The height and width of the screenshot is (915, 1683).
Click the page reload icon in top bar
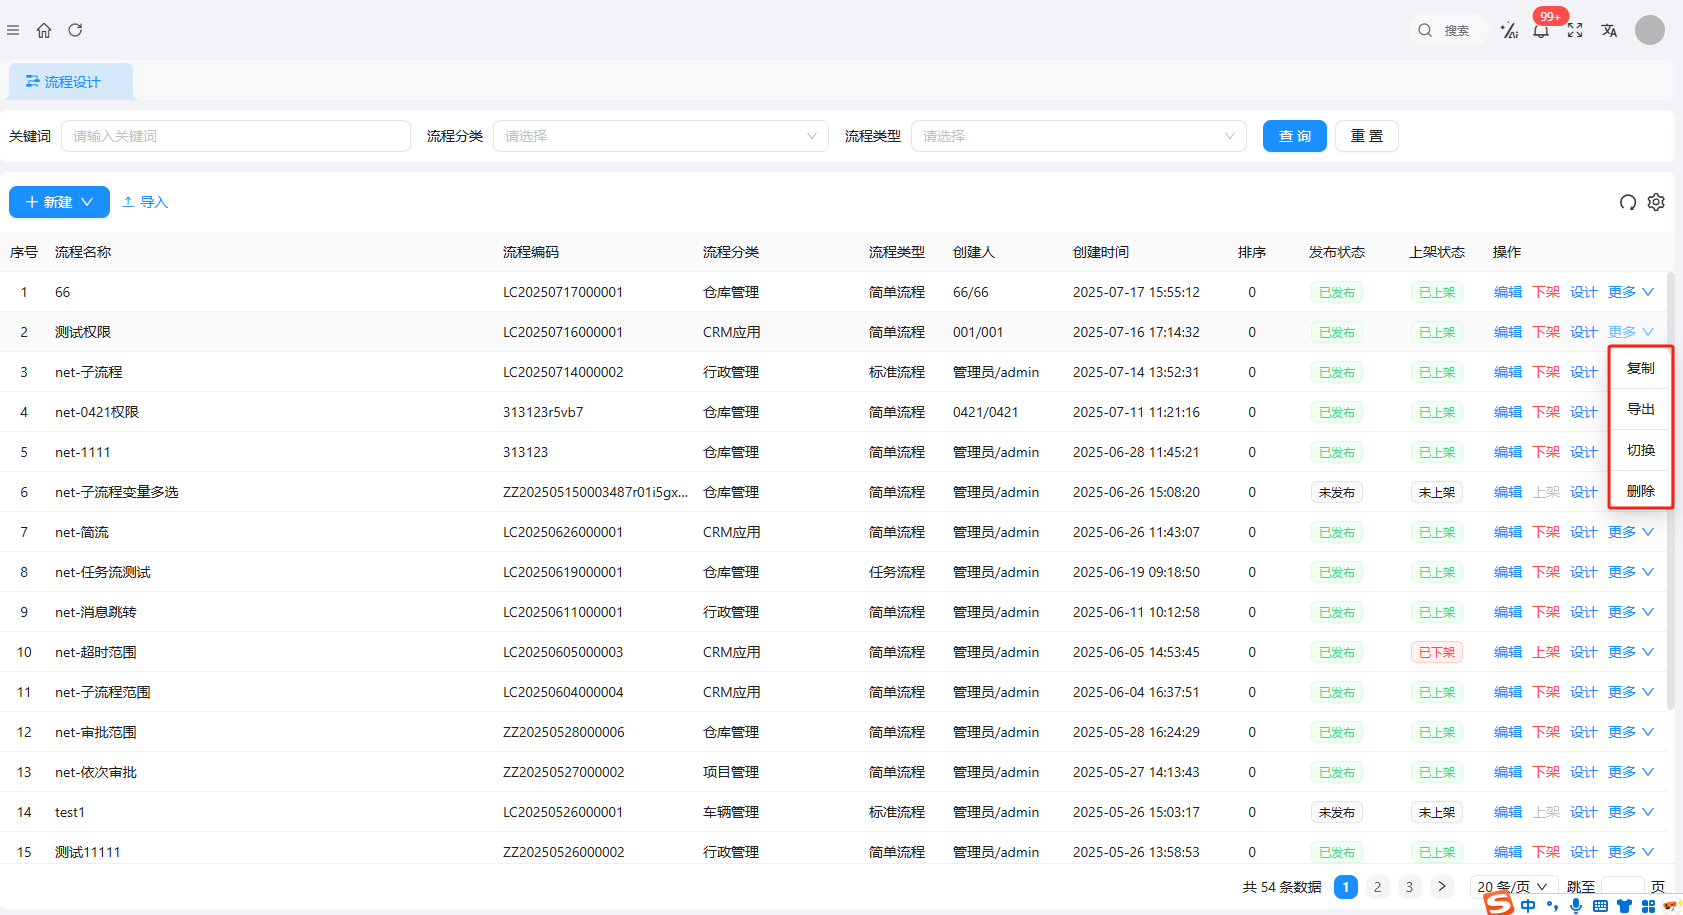75,30
